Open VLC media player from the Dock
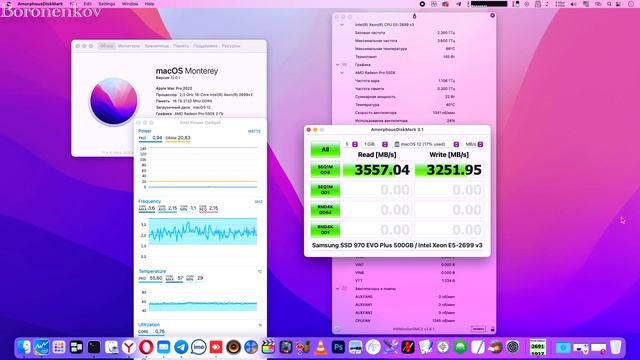 (321, 347)
